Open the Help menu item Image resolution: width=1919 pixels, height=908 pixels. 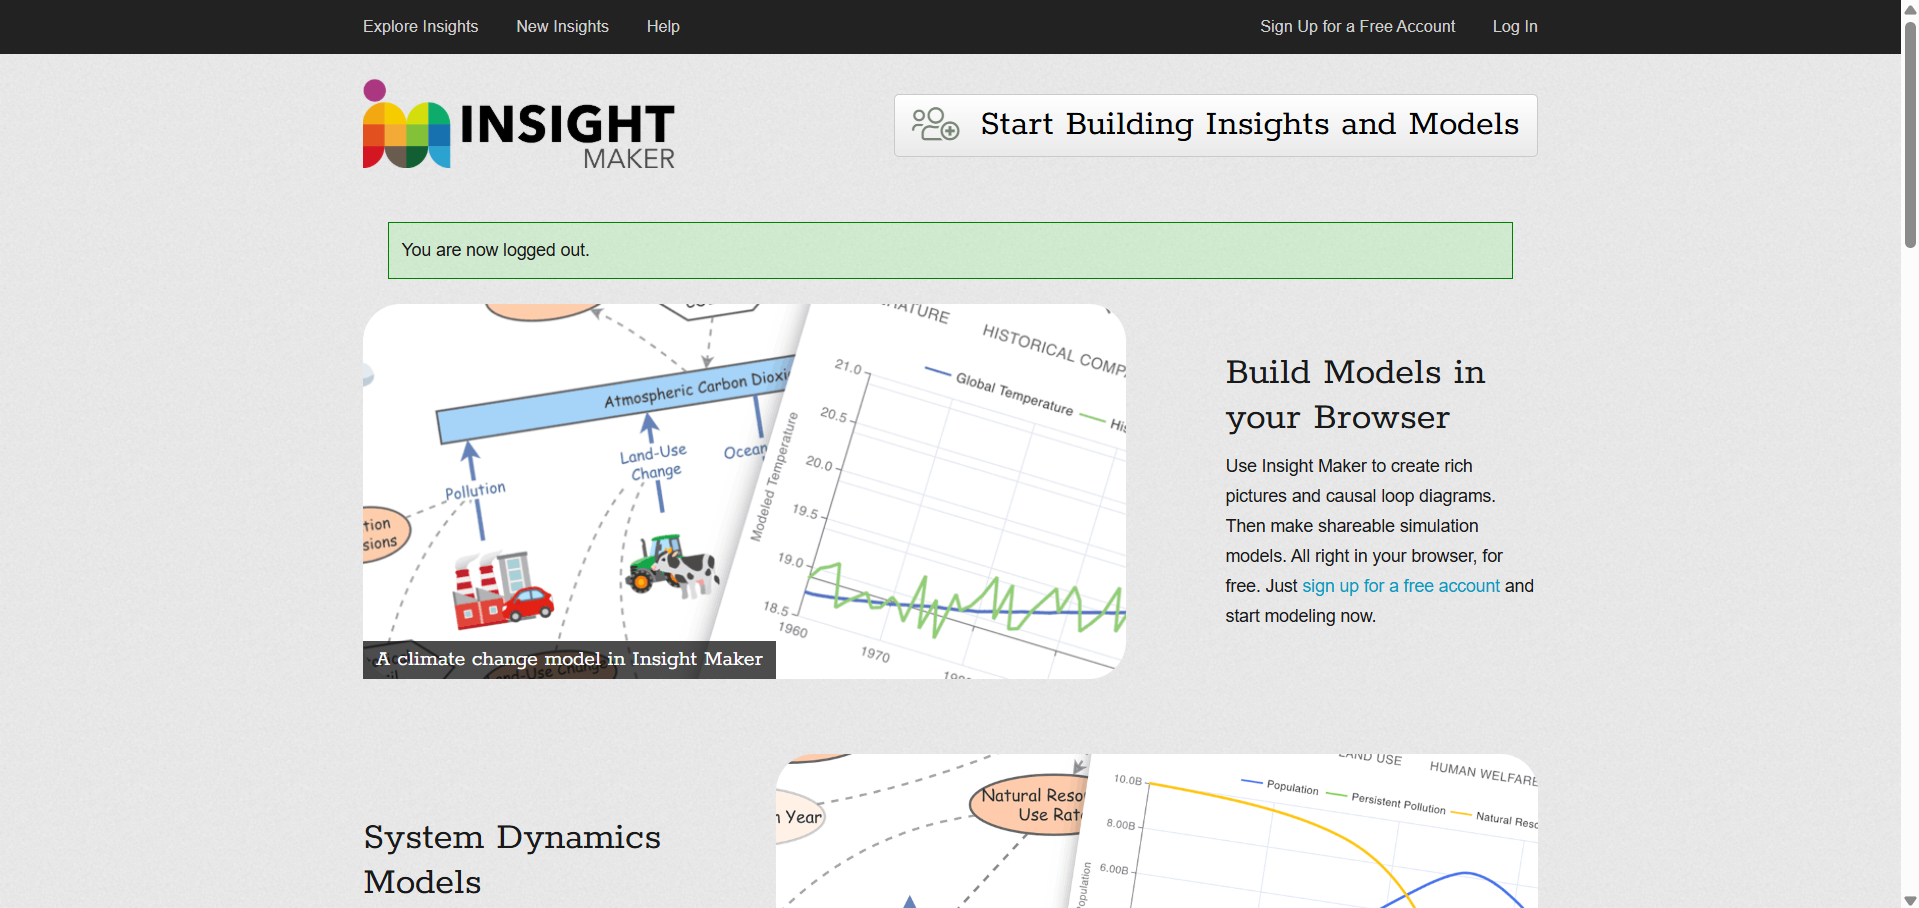[663, 27]
